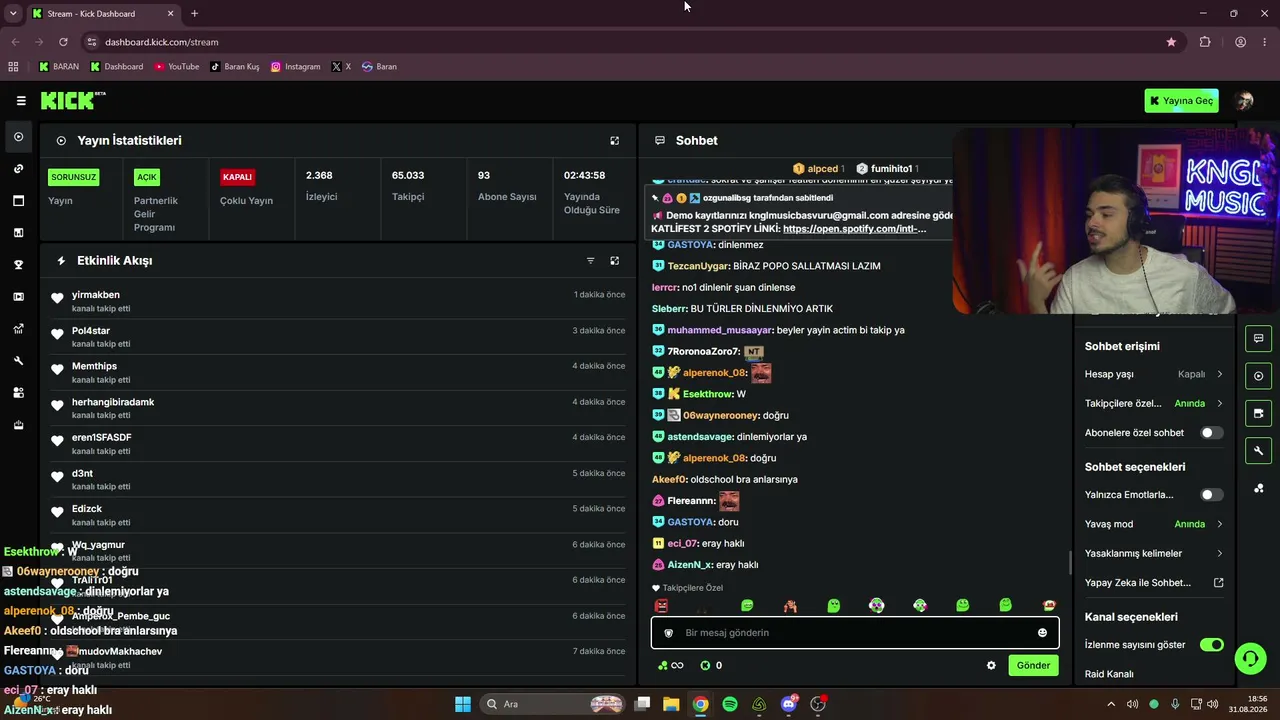Click the Kick logo

pyautogui.click(x=73, y=100)
